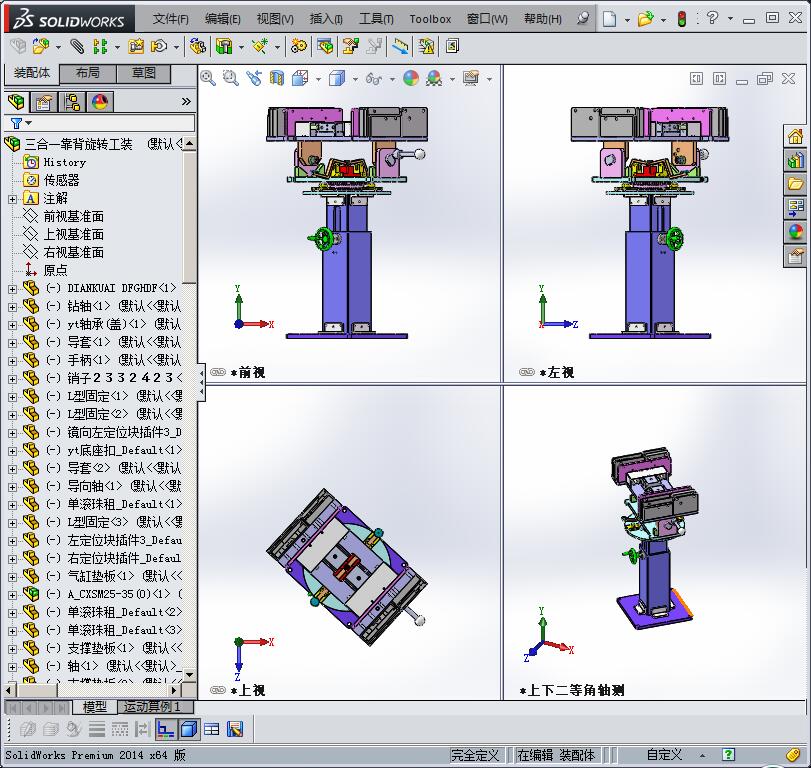Viewport: 811px width, 768px height.
Task: Open the Section View tool
Action: click(276, 79)
